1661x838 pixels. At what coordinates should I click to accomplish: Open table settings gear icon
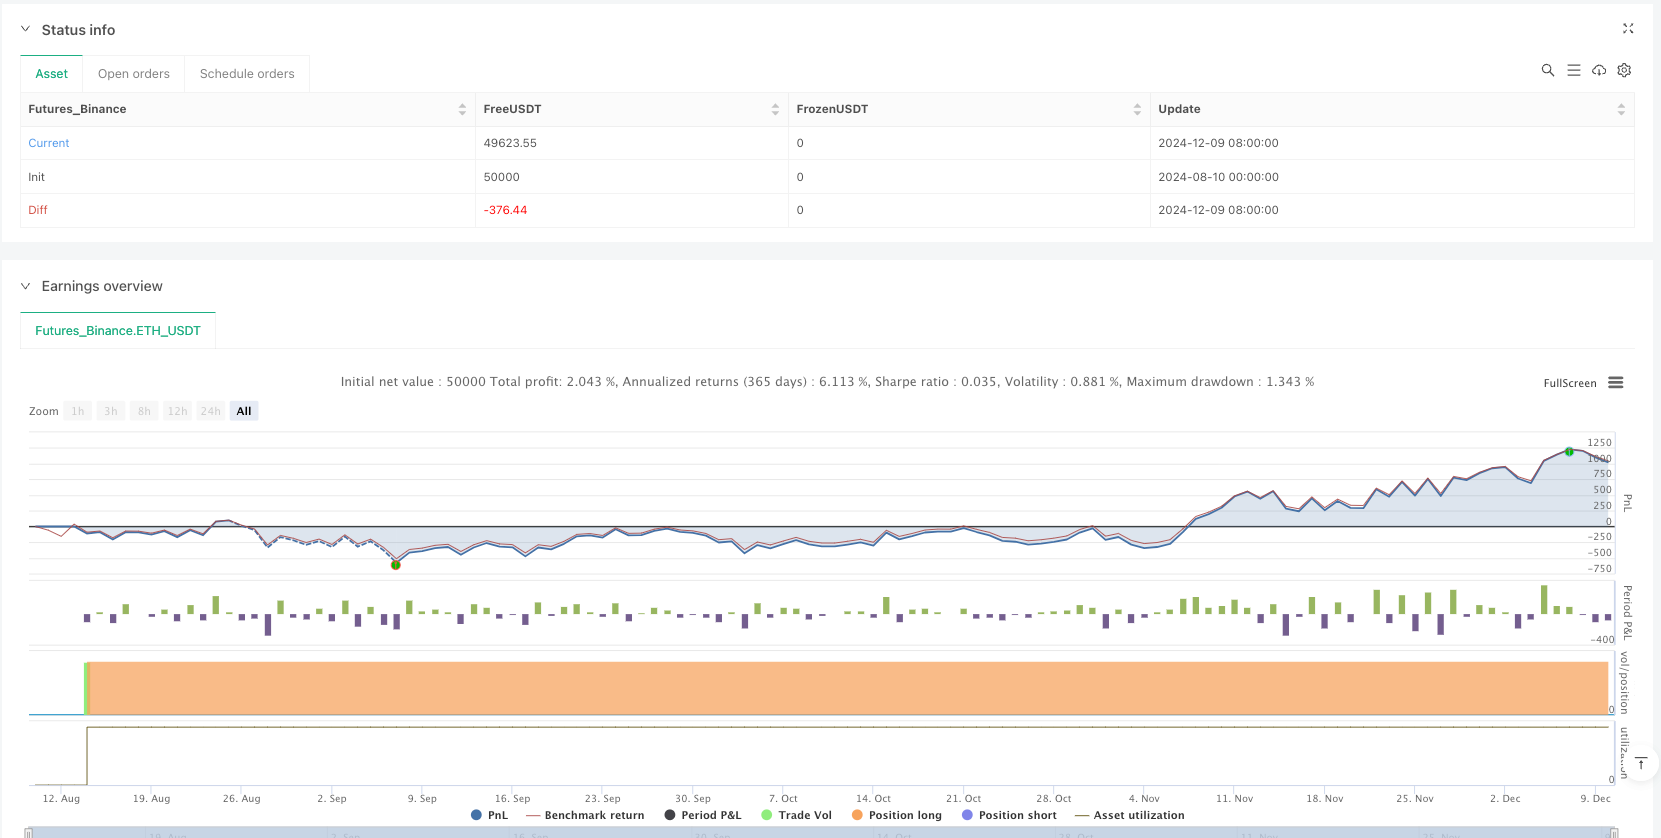[x=1624, y=70]
